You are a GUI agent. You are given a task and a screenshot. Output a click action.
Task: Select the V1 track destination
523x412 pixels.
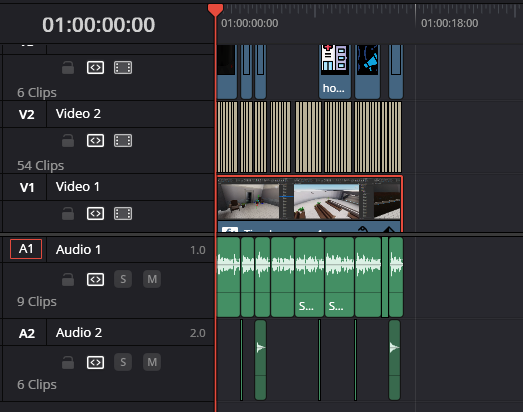(x=27, y=187)
